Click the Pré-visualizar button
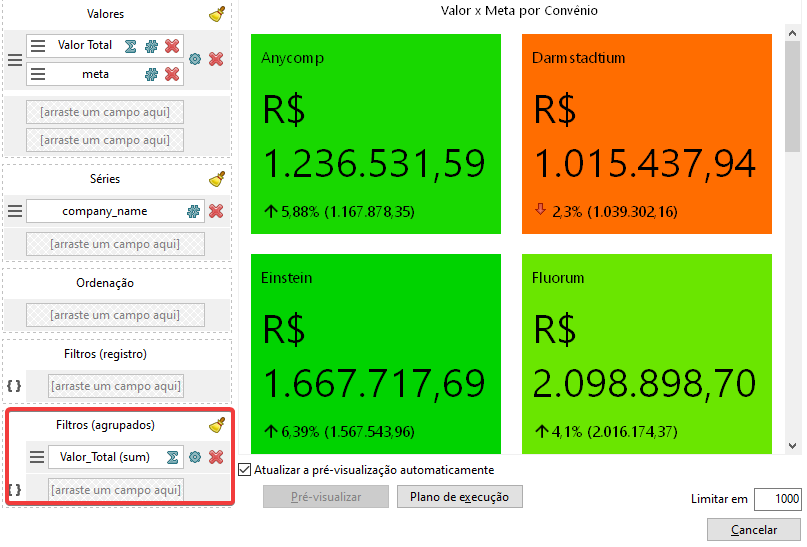Image resolution: width=807 pixels, height=547 pixels. tap(326, 497)
